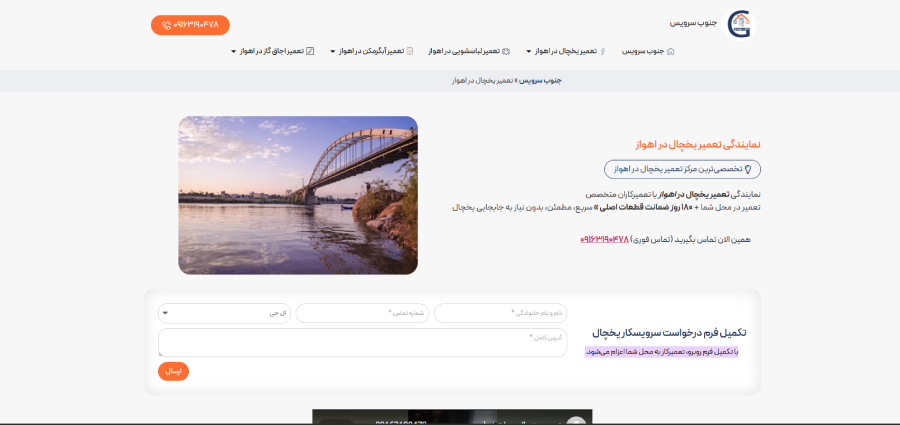Click the pink phone number link ۰۹۱۶۳۱۹۰۴۷۸

point(604,239)
